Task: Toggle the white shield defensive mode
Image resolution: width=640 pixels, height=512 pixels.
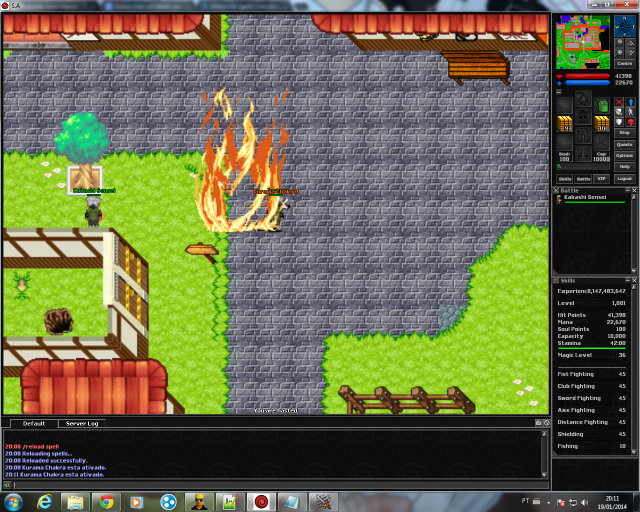Action: click(619, 122)
